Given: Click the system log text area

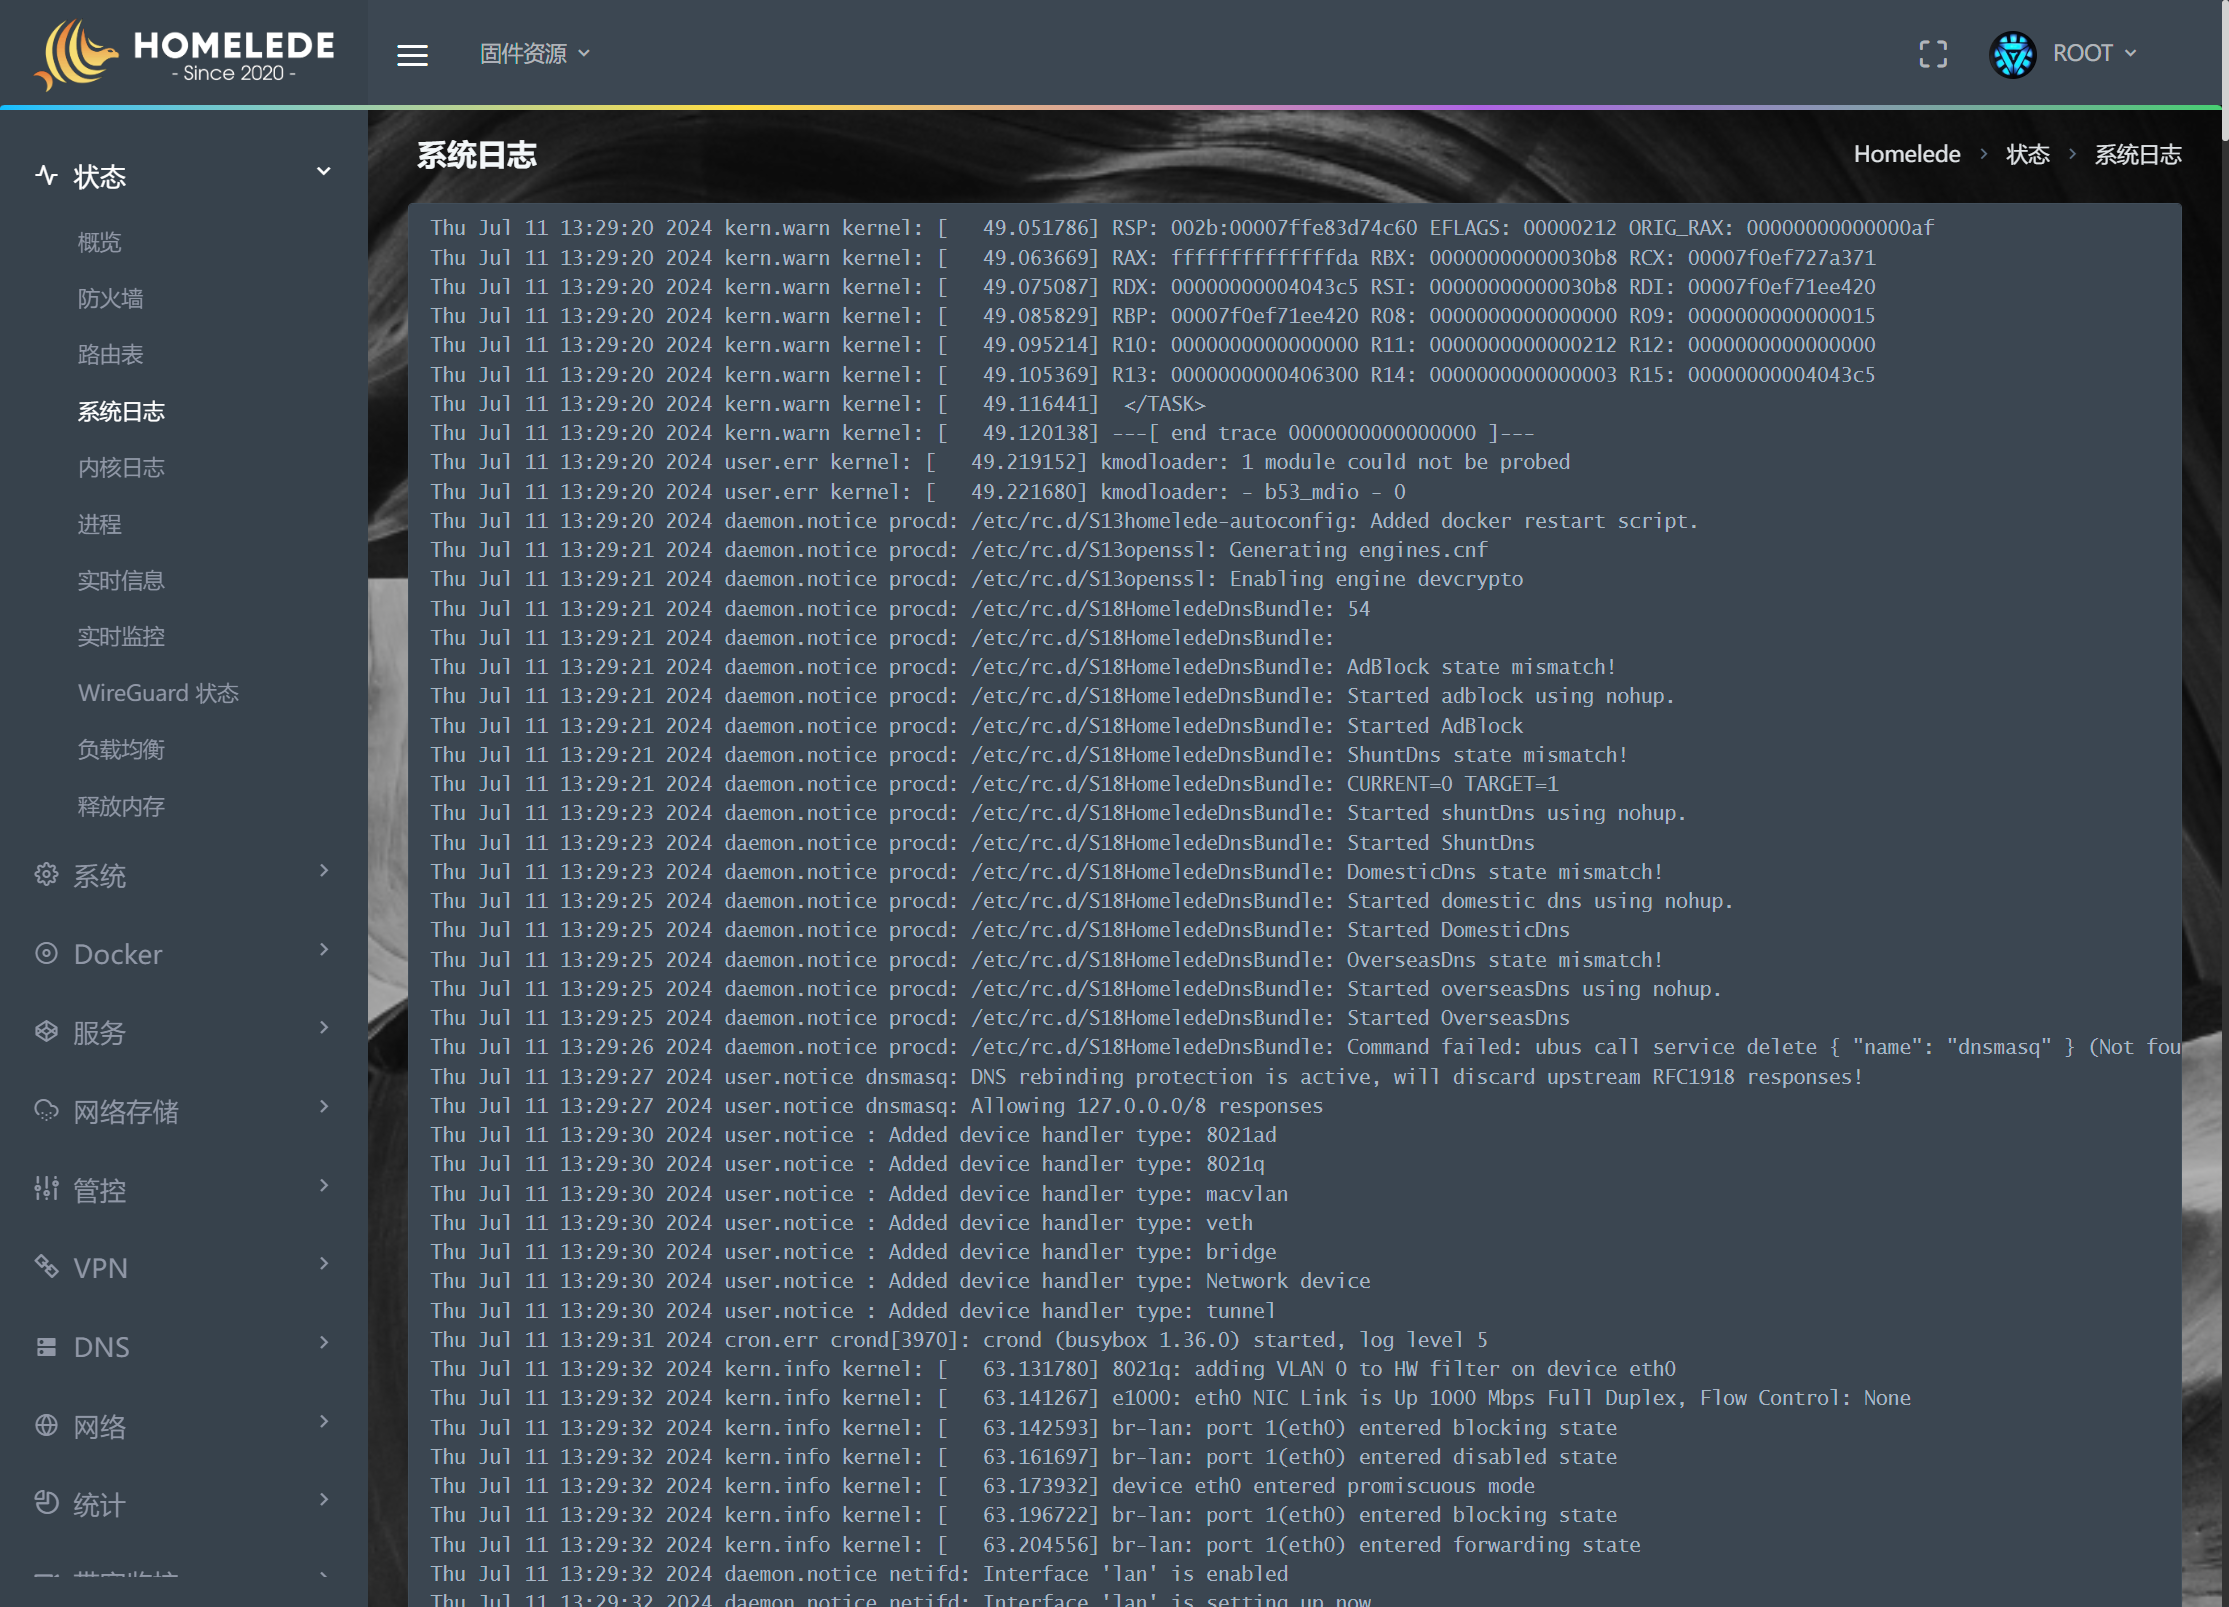Looking at the screenshot, I should point(1294,905).
